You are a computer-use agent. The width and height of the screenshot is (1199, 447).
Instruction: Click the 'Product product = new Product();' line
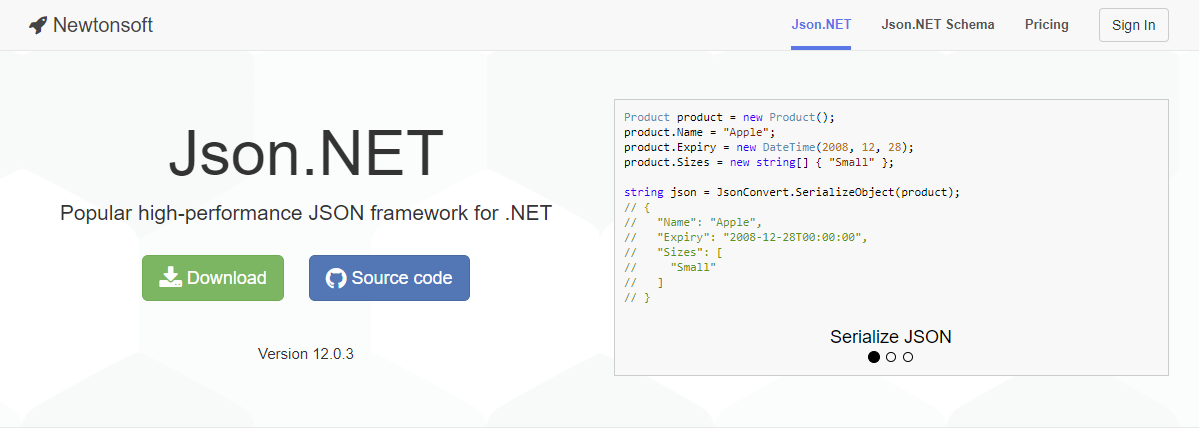[x=730, y=118]
